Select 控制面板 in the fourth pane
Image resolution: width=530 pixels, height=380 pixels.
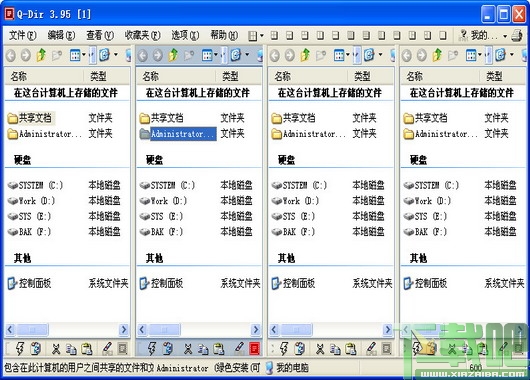point(431,283)
